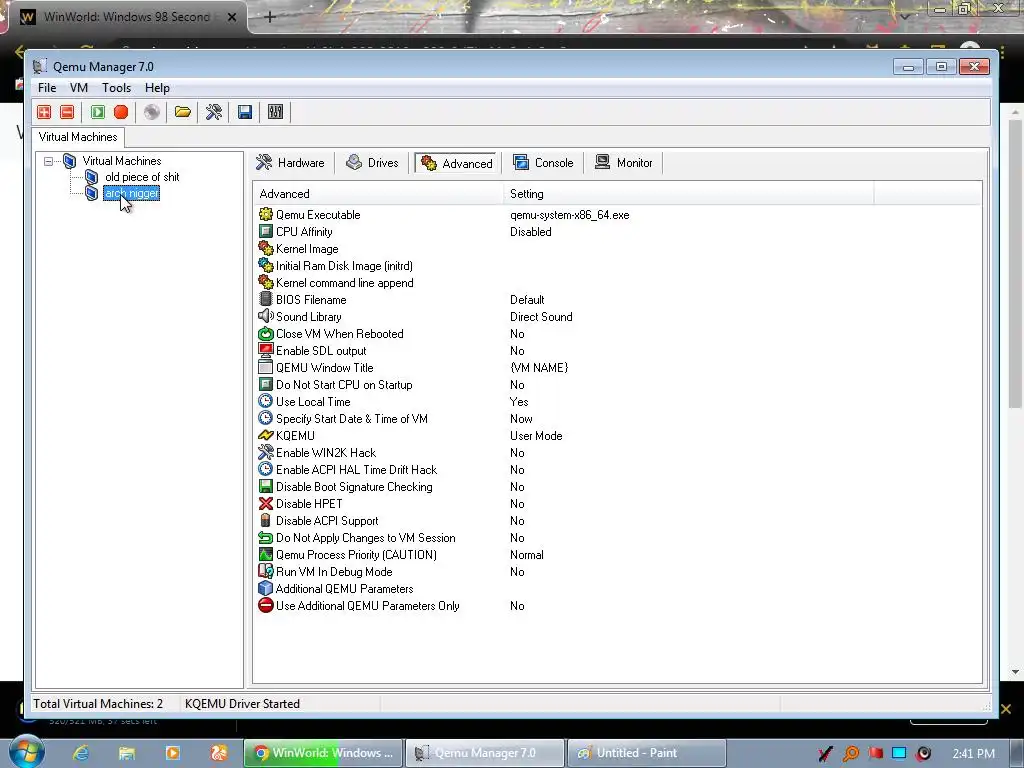Screen dimensions: 1024x768
Task: Select the Enable ACPI HAL Time Drift Hack row
Action: point(617,470)
